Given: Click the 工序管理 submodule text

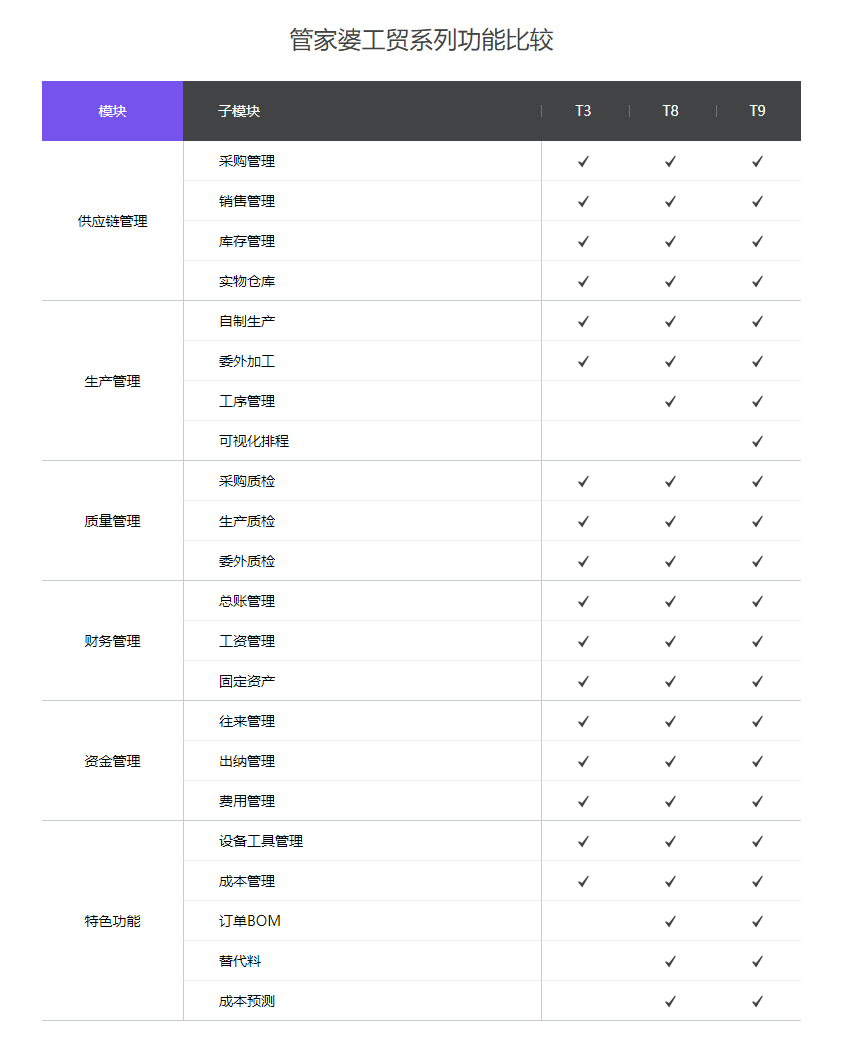Looking at the screenshot, I should coord(246,401).
